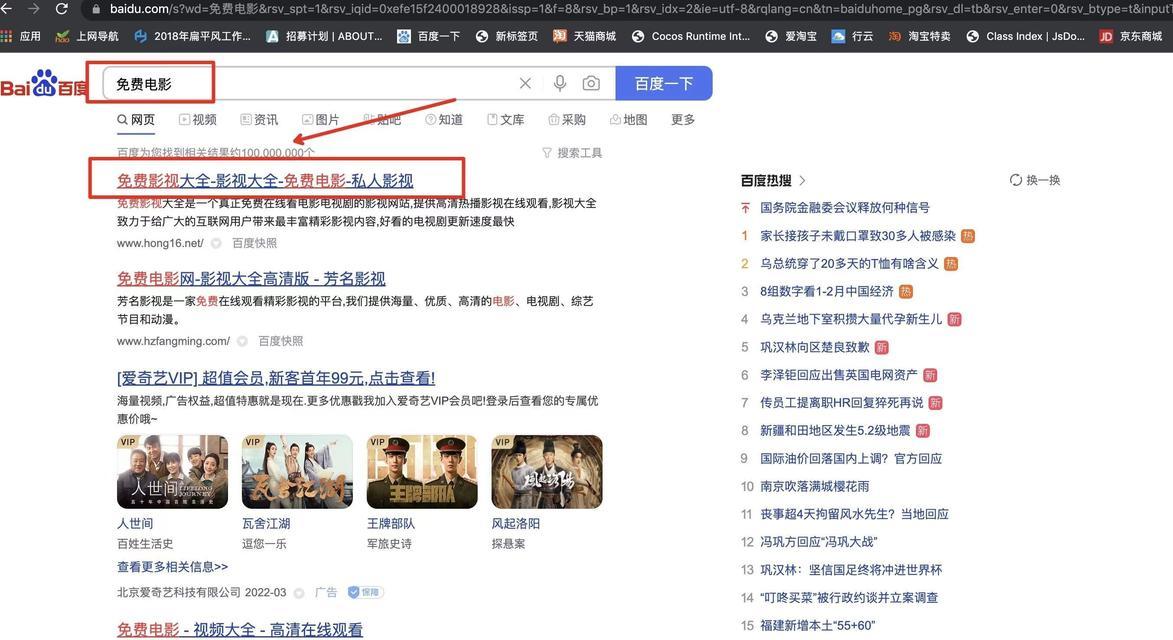Image resolution: width=1173 pixels, height=640 pixels.
Task: Open the 2018年扁平风工作 bookmark
Action: [192, 36]
